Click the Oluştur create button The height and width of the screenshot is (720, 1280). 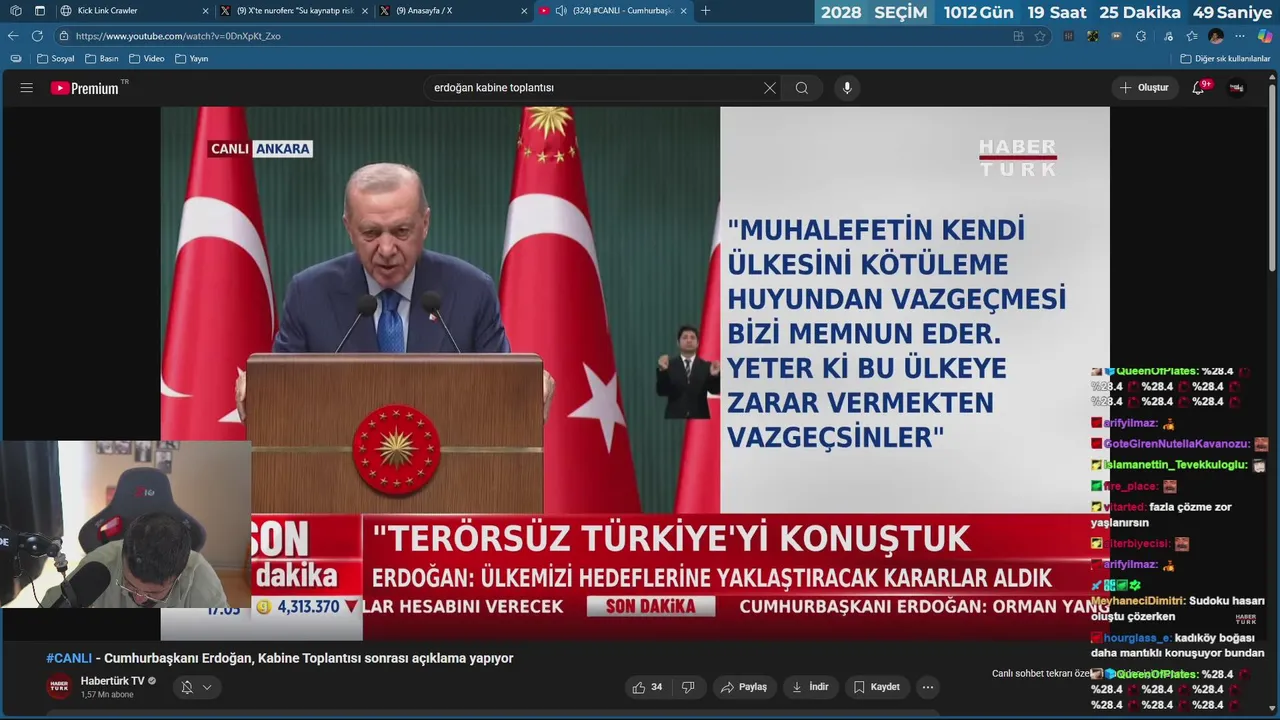[1144, 88]
